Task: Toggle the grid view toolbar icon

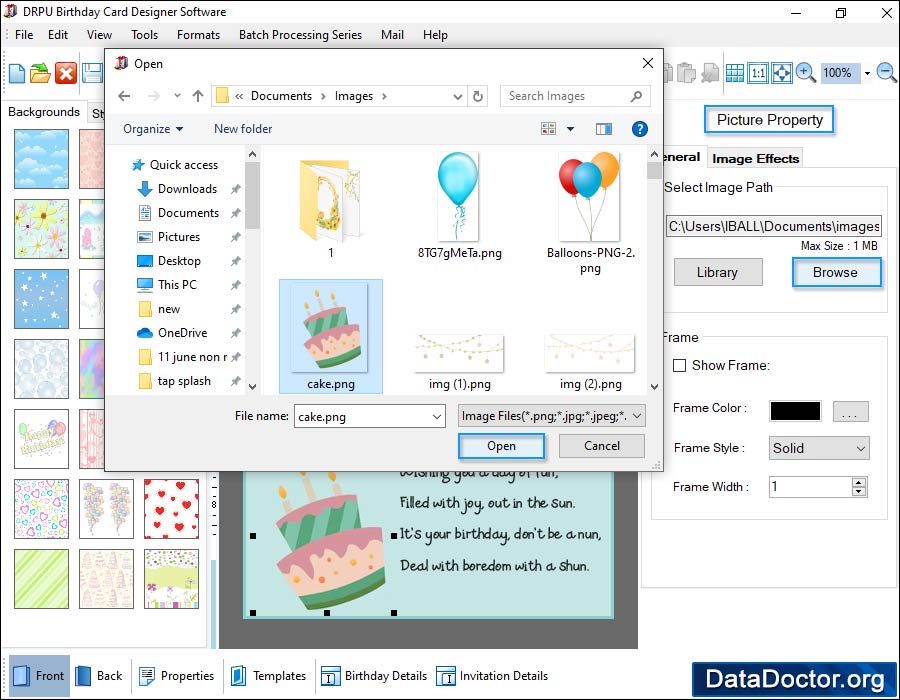Action: [x=734, y=73]
